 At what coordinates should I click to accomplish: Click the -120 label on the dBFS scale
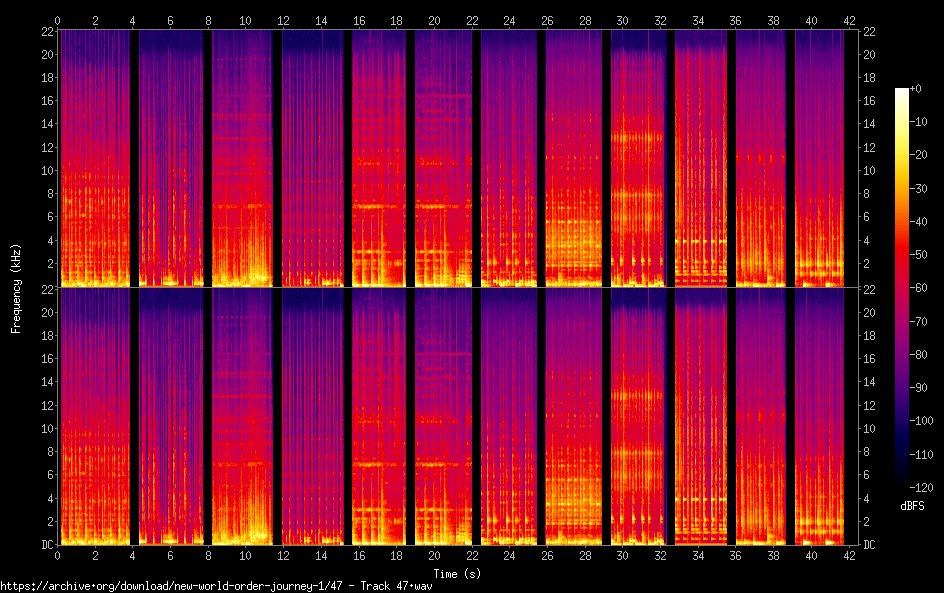[x=924, y=486]
